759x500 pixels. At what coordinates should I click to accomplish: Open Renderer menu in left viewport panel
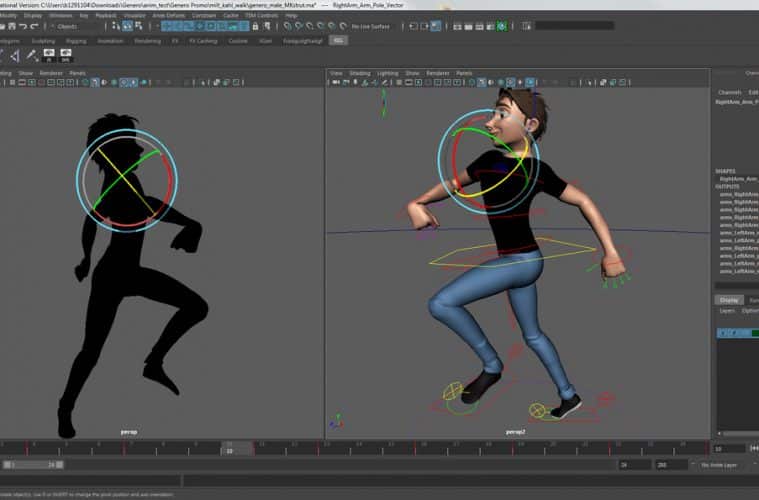51,73
